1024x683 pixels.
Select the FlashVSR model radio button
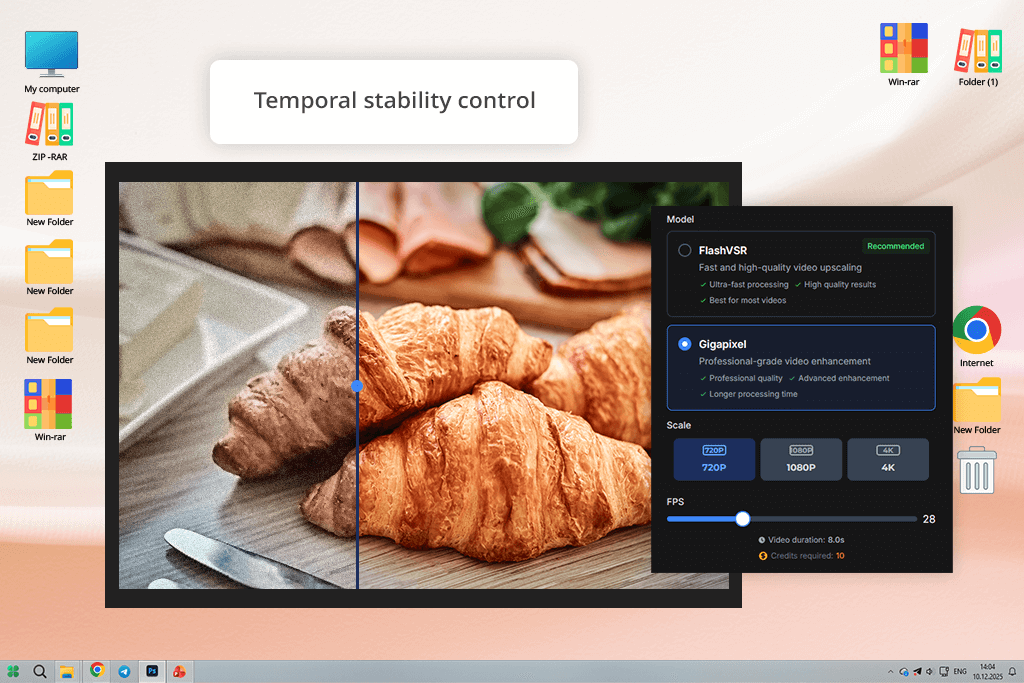(684, 250)
